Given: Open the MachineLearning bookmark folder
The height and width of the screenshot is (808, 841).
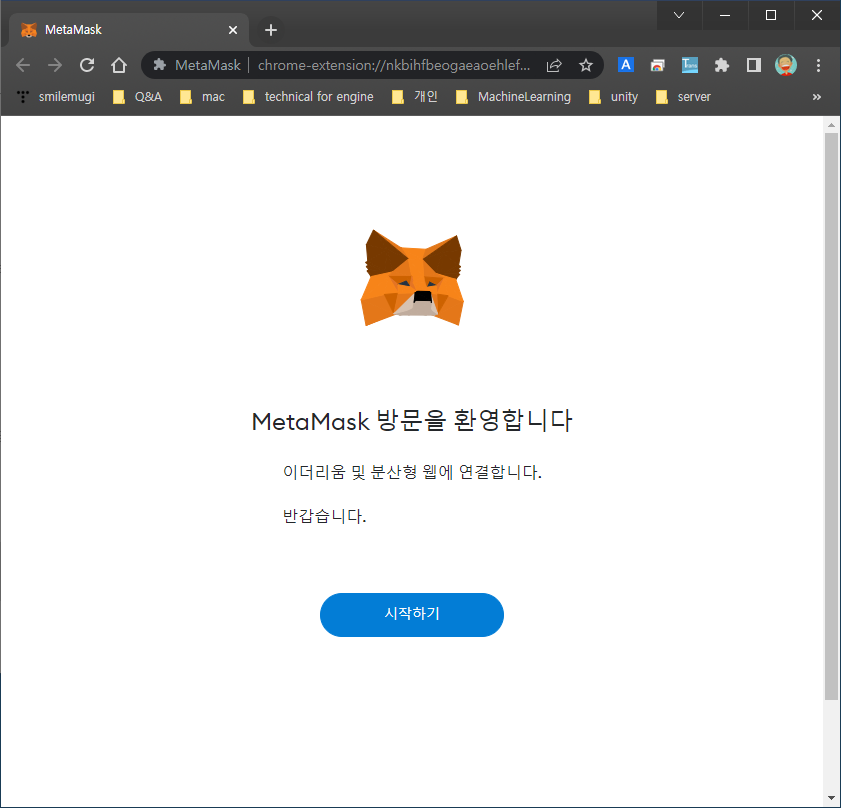Looking at the screenshot, I should (x=513, y=97).
